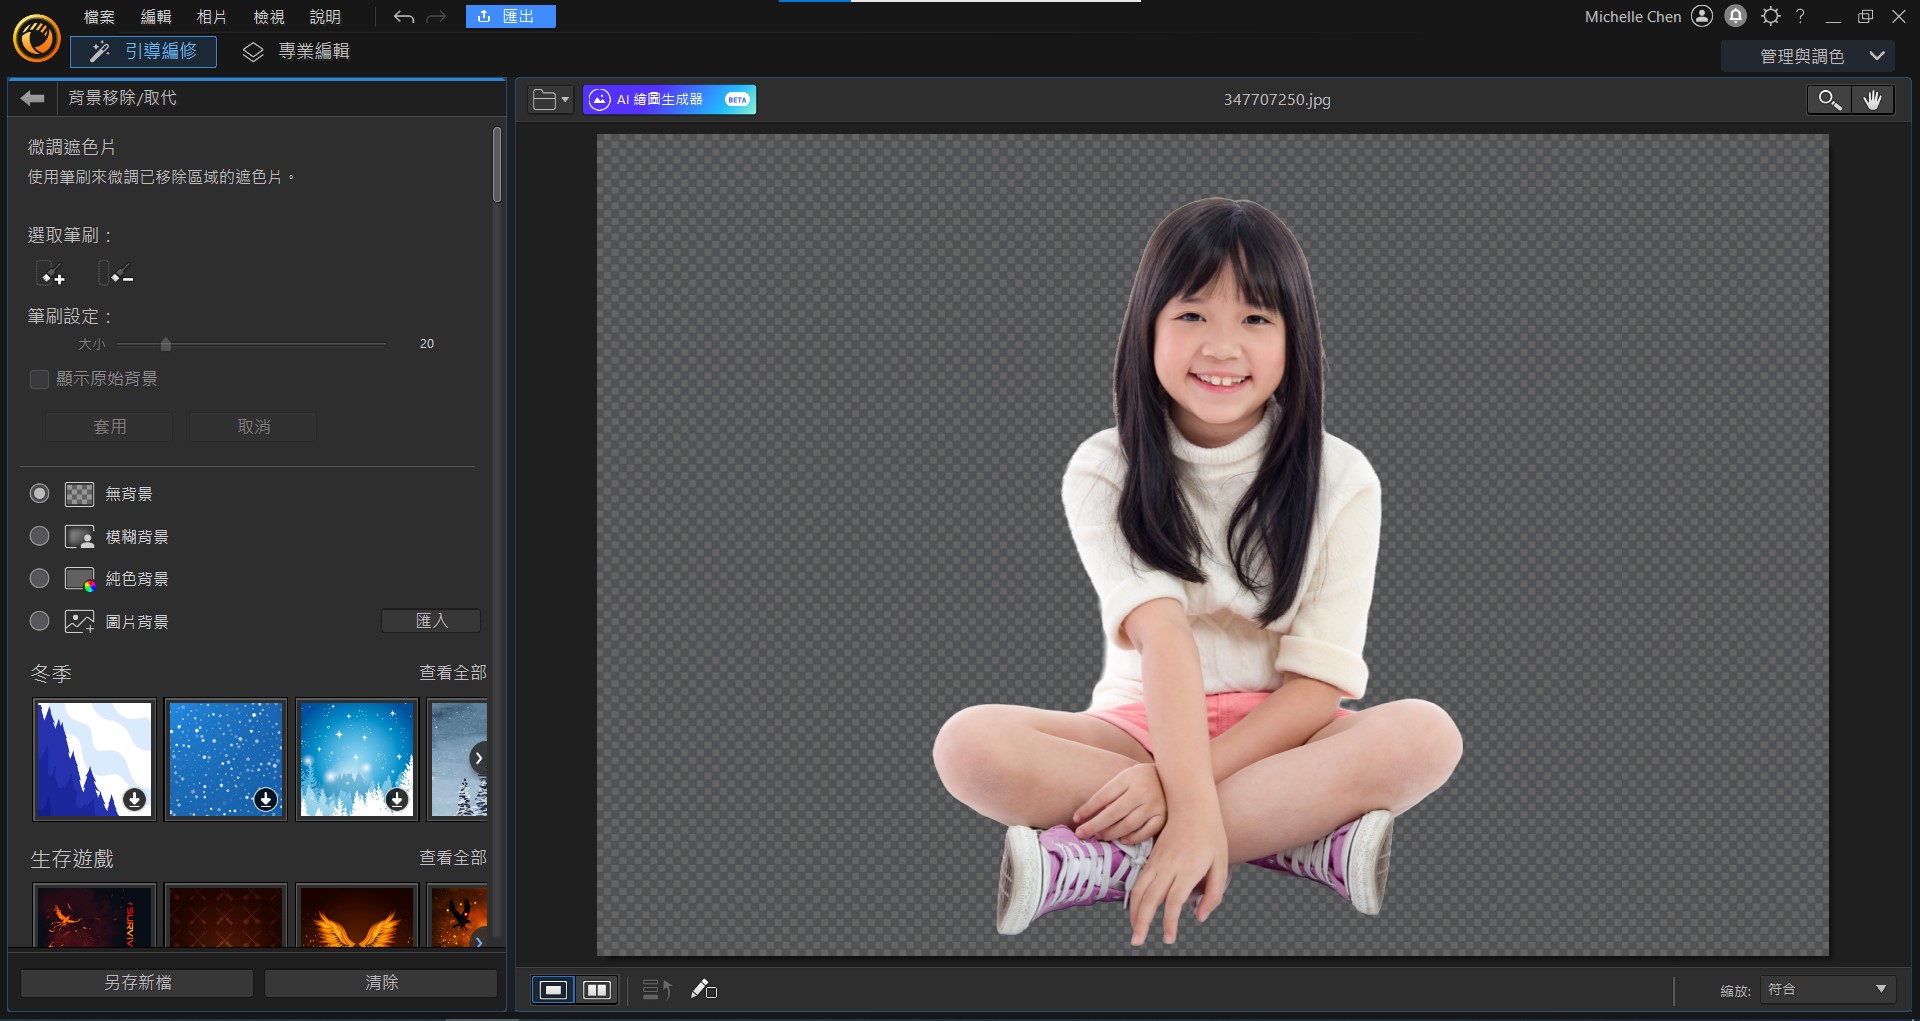Select the hand pan tool
This screenshot has height=1021, width=1920.
point(1873,99)
